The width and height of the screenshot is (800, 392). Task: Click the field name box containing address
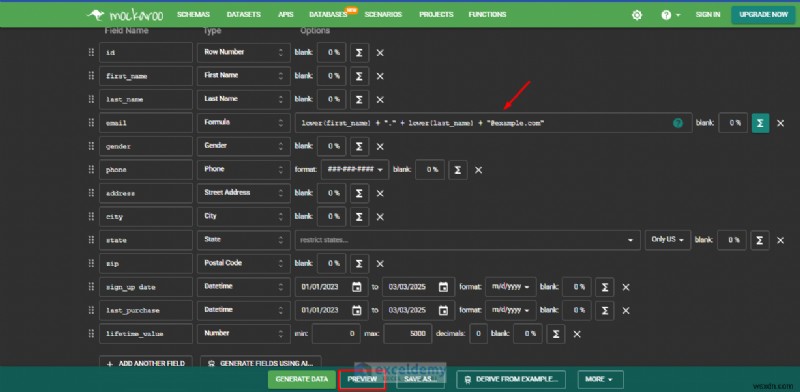pyautogui.click(x=146, y=193)
